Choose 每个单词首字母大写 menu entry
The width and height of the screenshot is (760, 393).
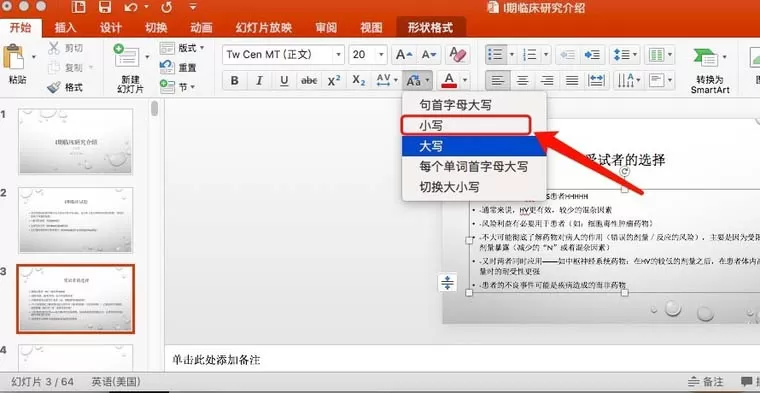click(474, 167)
